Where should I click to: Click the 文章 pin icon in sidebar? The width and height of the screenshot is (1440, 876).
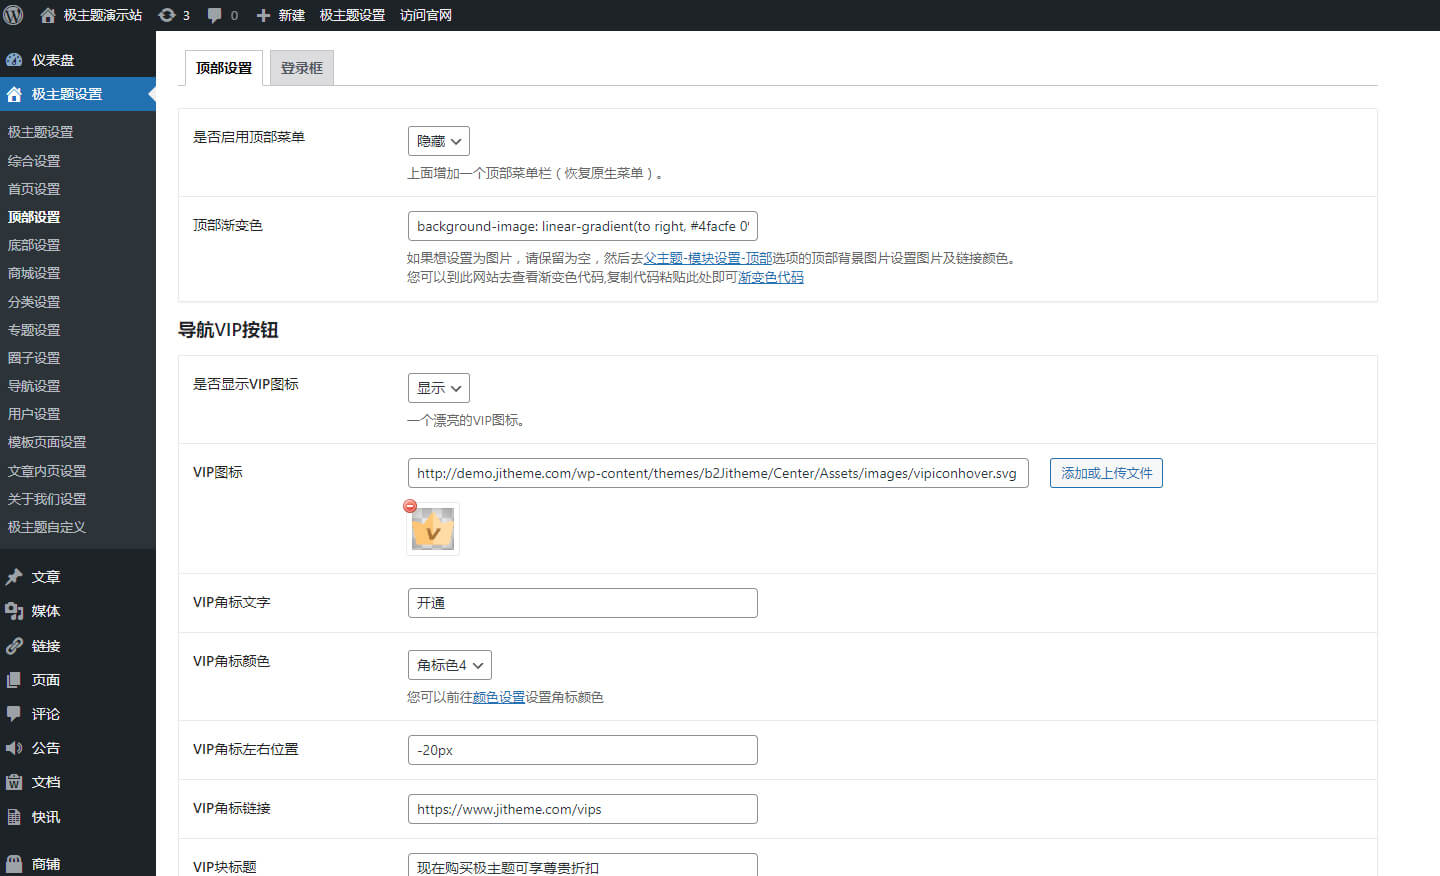(x=14, y=577)
